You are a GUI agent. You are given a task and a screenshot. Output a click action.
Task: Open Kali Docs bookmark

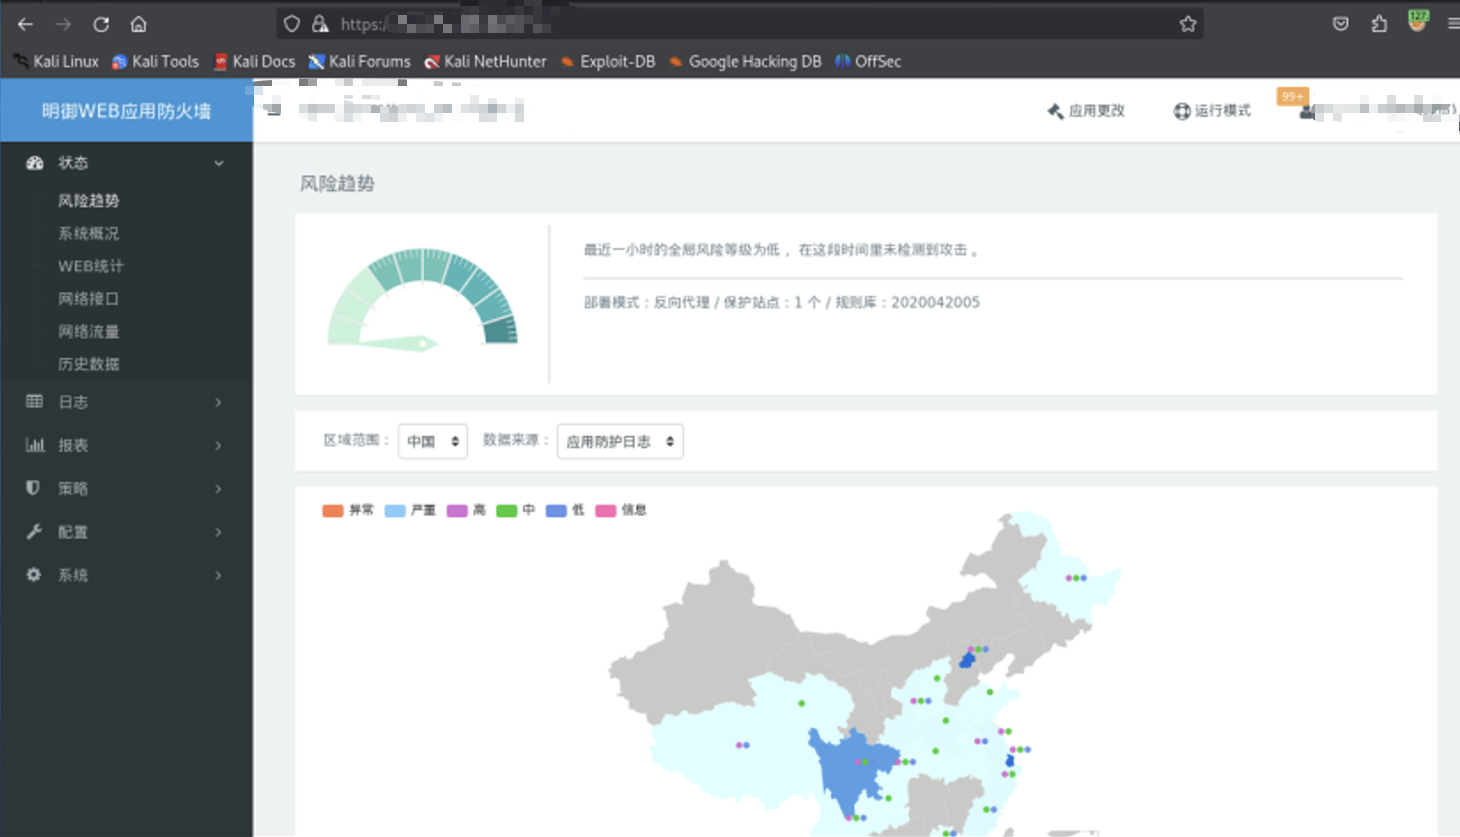(x=254, y=61)
